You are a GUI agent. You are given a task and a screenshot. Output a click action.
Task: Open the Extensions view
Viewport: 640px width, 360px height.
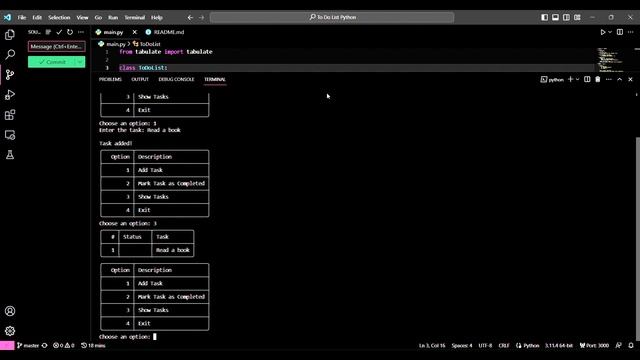point(10,115)
